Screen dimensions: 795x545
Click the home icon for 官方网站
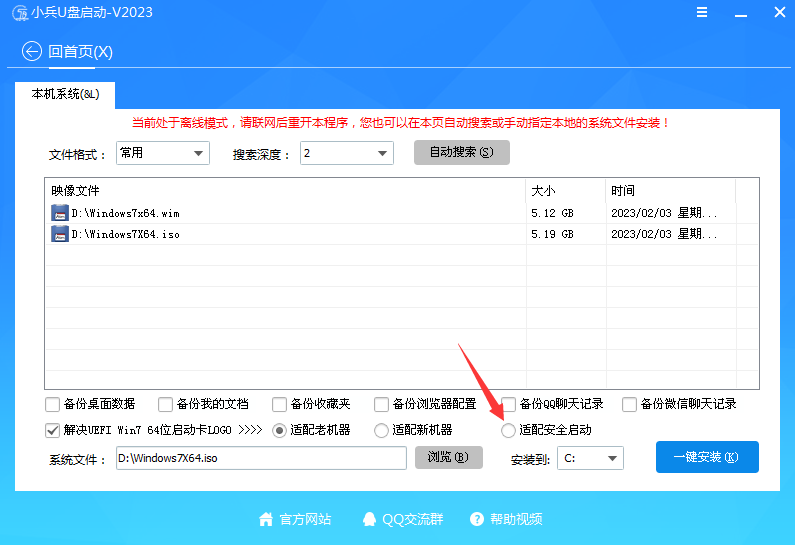point(266,519)
